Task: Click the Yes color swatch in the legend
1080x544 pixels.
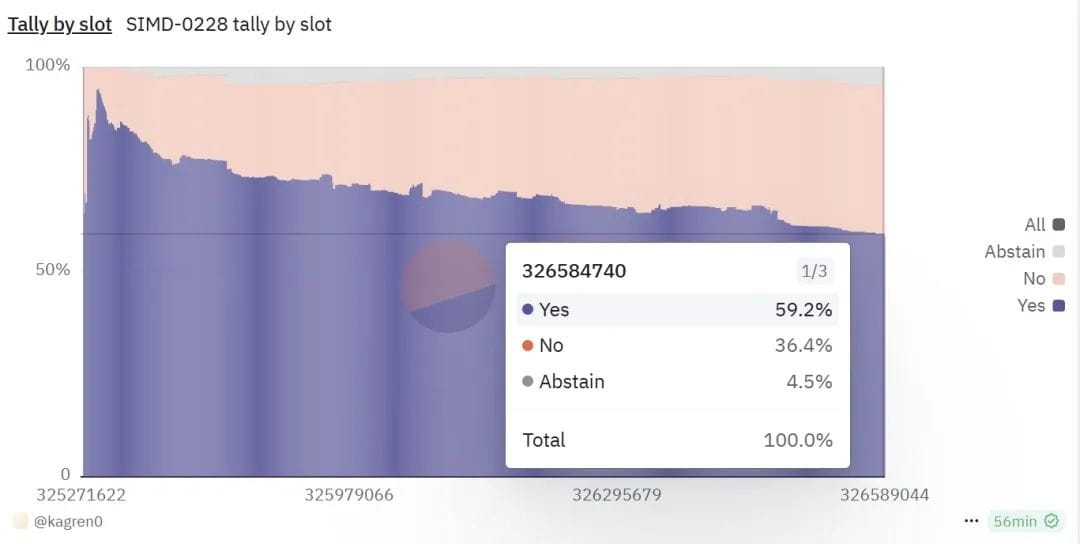Action: click(x=1059, y=306)
